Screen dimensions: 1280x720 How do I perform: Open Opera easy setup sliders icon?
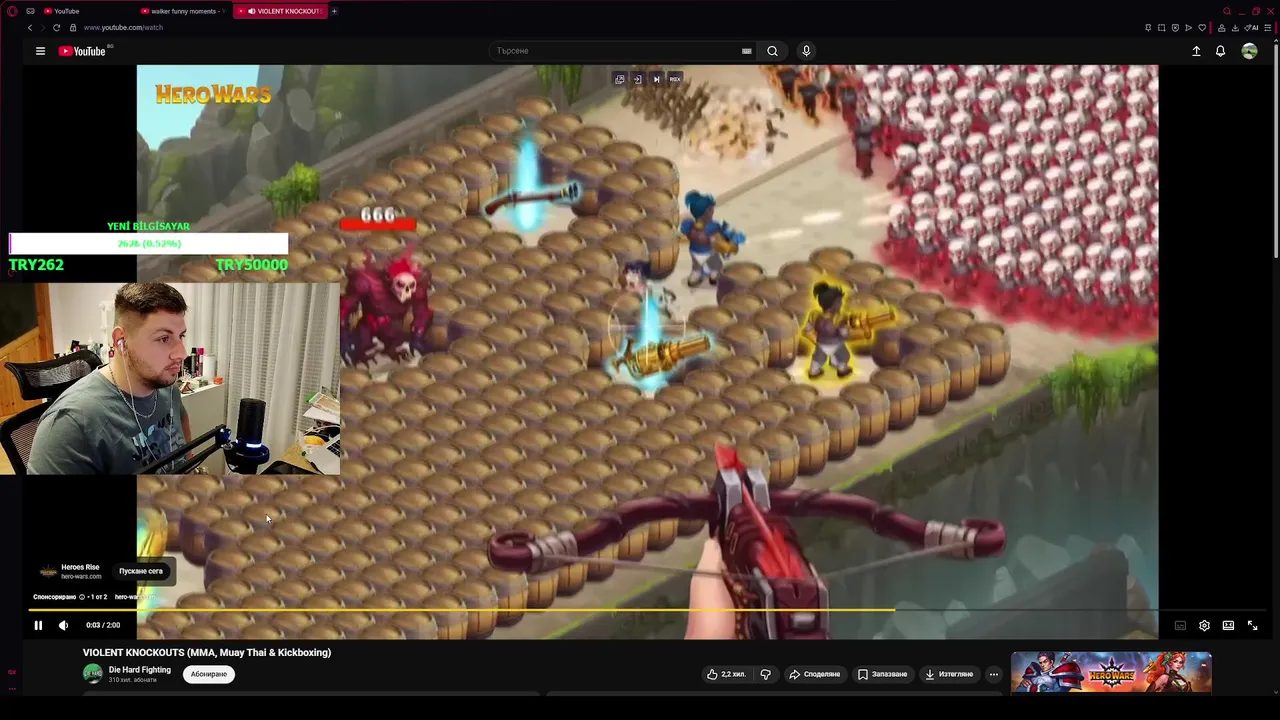(1267, 28)
